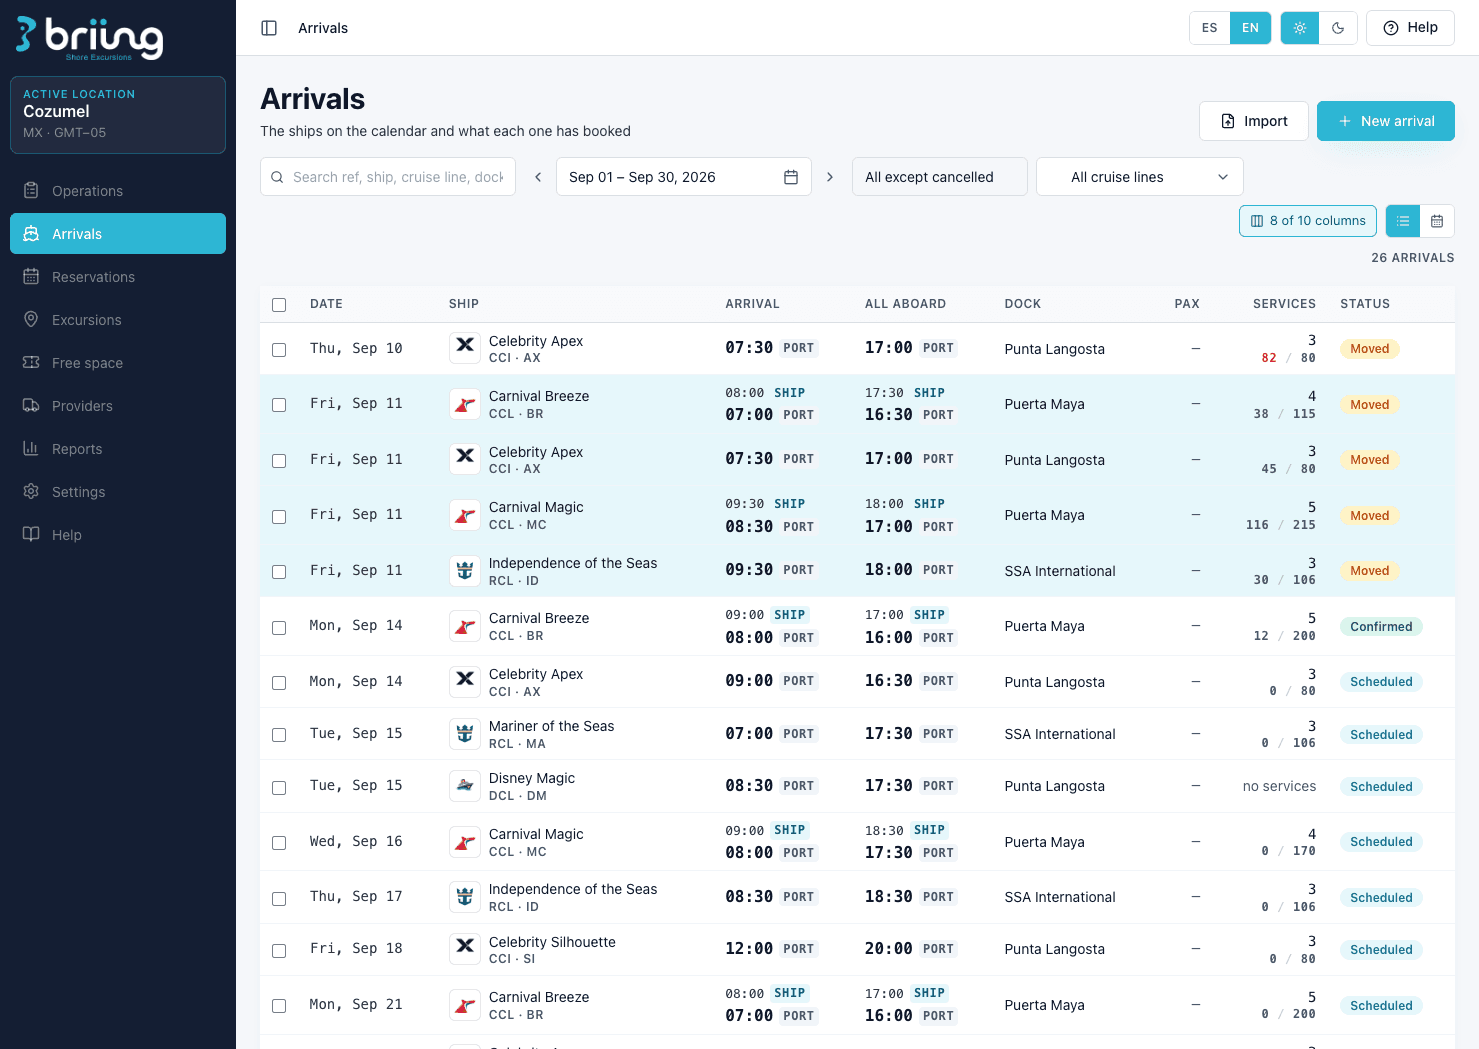1479x1049 pixels.
Task: Switch to calendar view icon
Action: pyautogui.click(x=1437, y=221)
